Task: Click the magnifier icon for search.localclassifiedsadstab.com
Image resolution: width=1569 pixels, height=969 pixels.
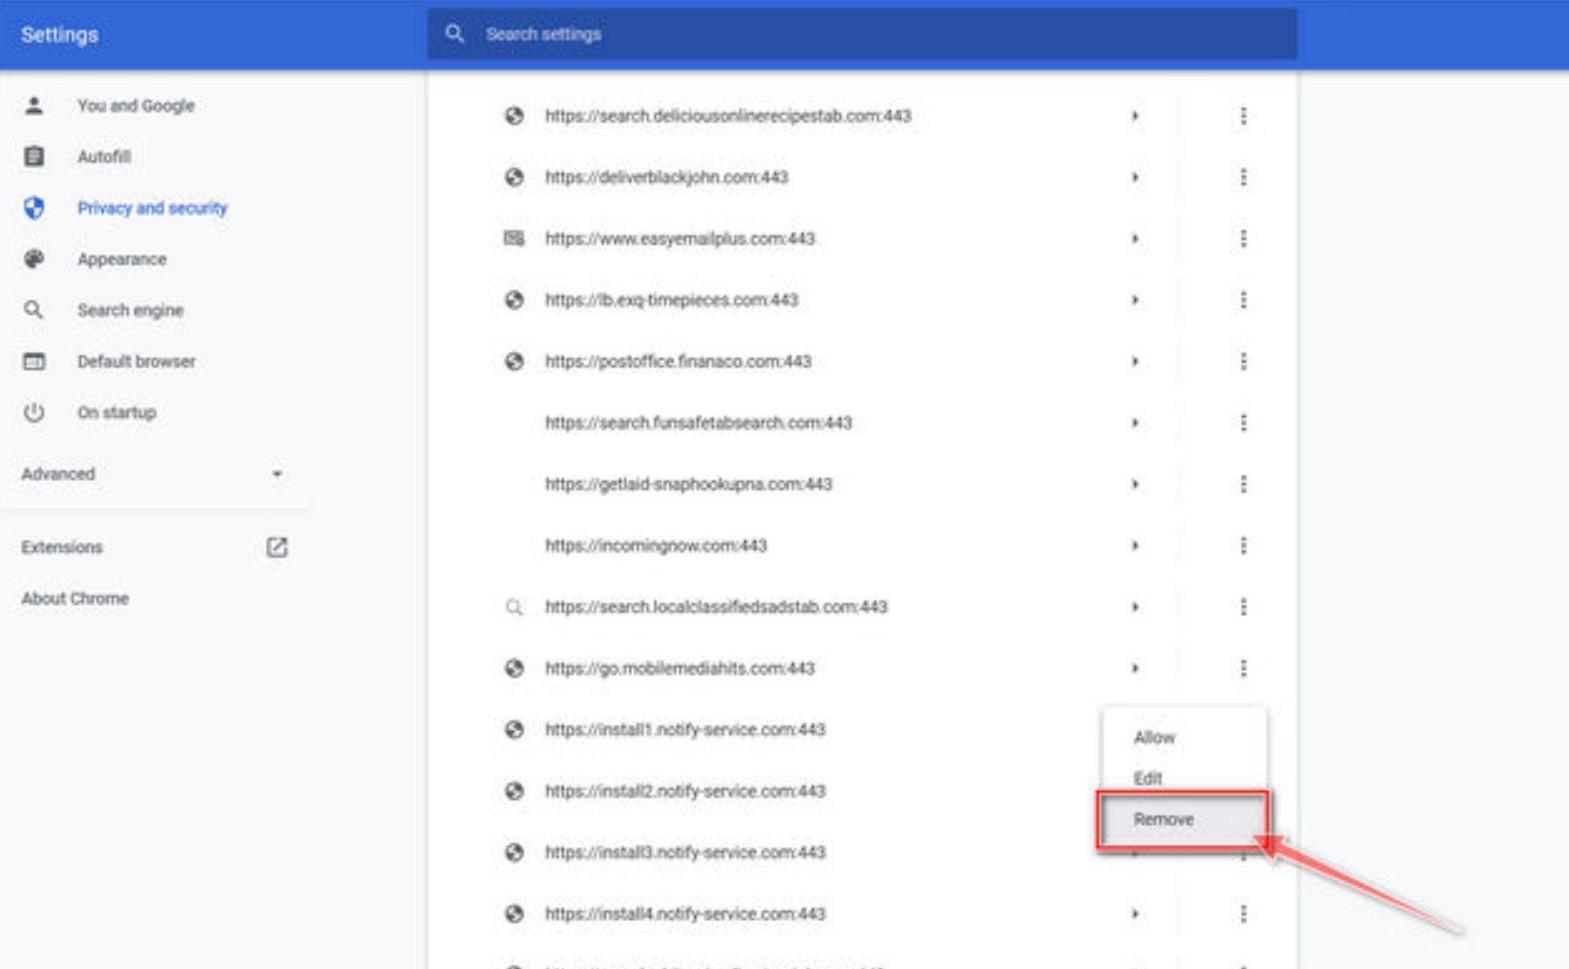Action: [514, 607]
